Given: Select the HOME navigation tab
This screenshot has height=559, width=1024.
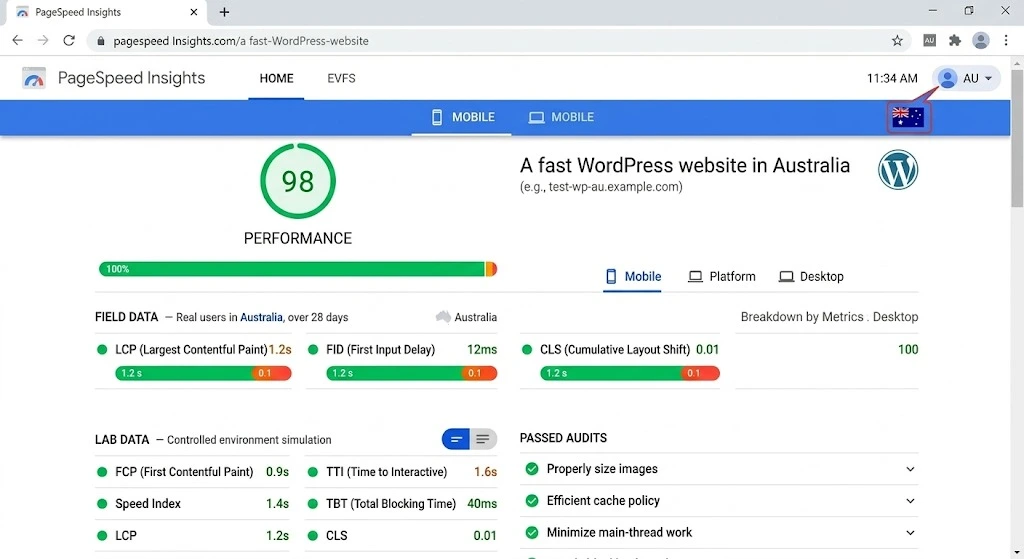Looking at the screenshot, I should [276, 78].
